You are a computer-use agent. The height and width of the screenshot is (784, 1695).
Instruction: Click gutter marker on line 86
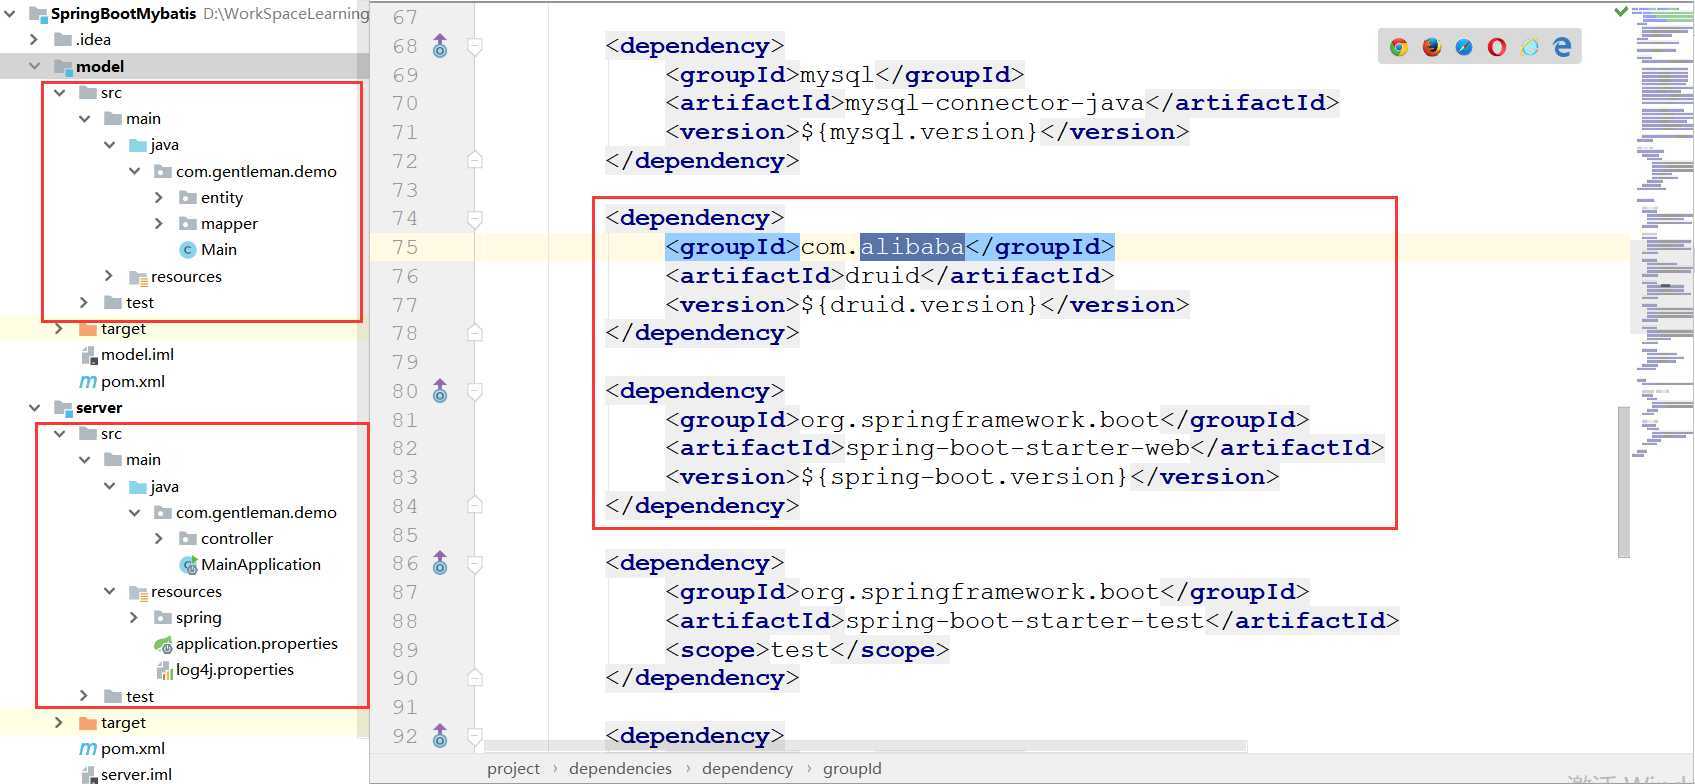tap(440, 563)
